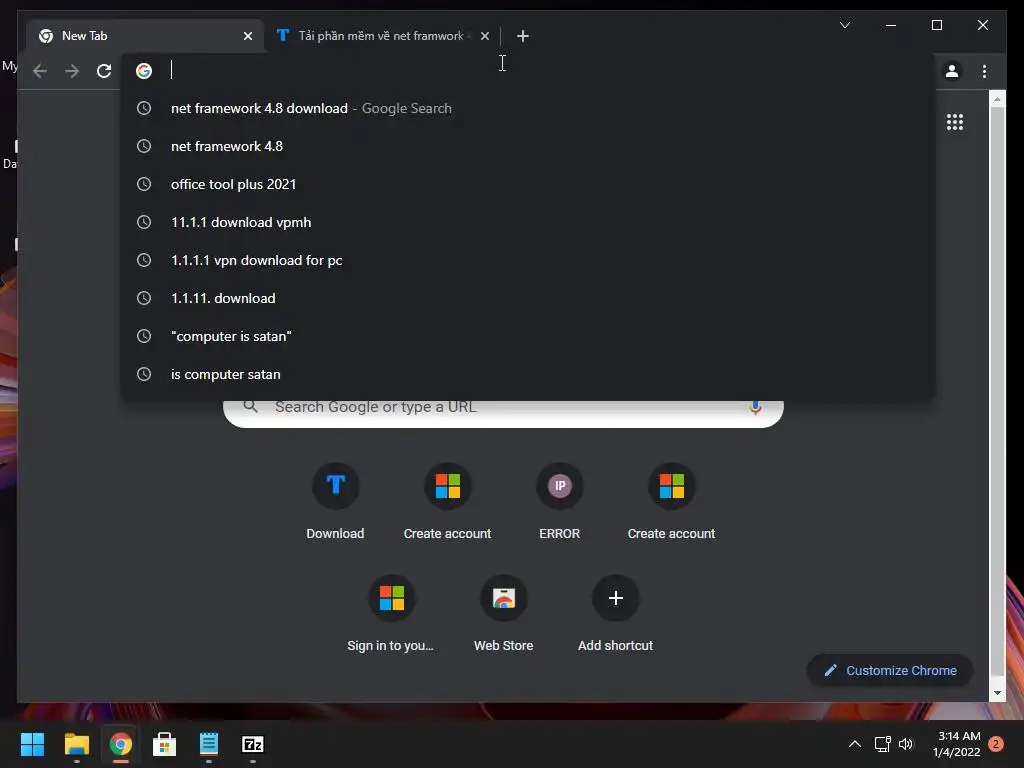Click the browser forward arrow
Screen dimensions: 1024x768
click(72, 71)
